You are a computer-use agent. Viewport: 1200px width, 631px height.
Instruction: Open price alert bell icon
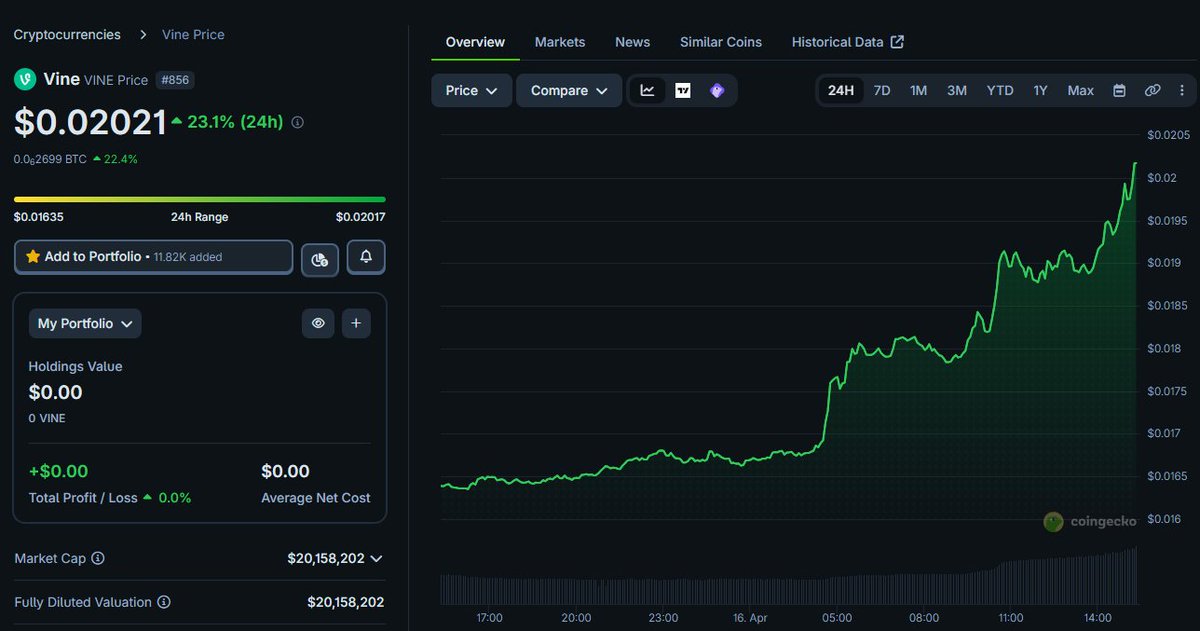pos(366,257)
